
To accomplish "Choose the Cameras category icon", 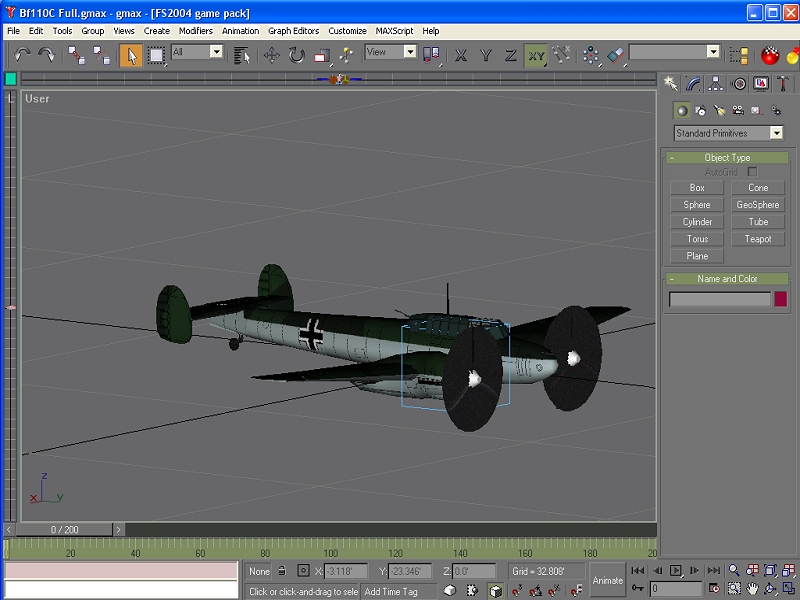I will pos(737,110).
